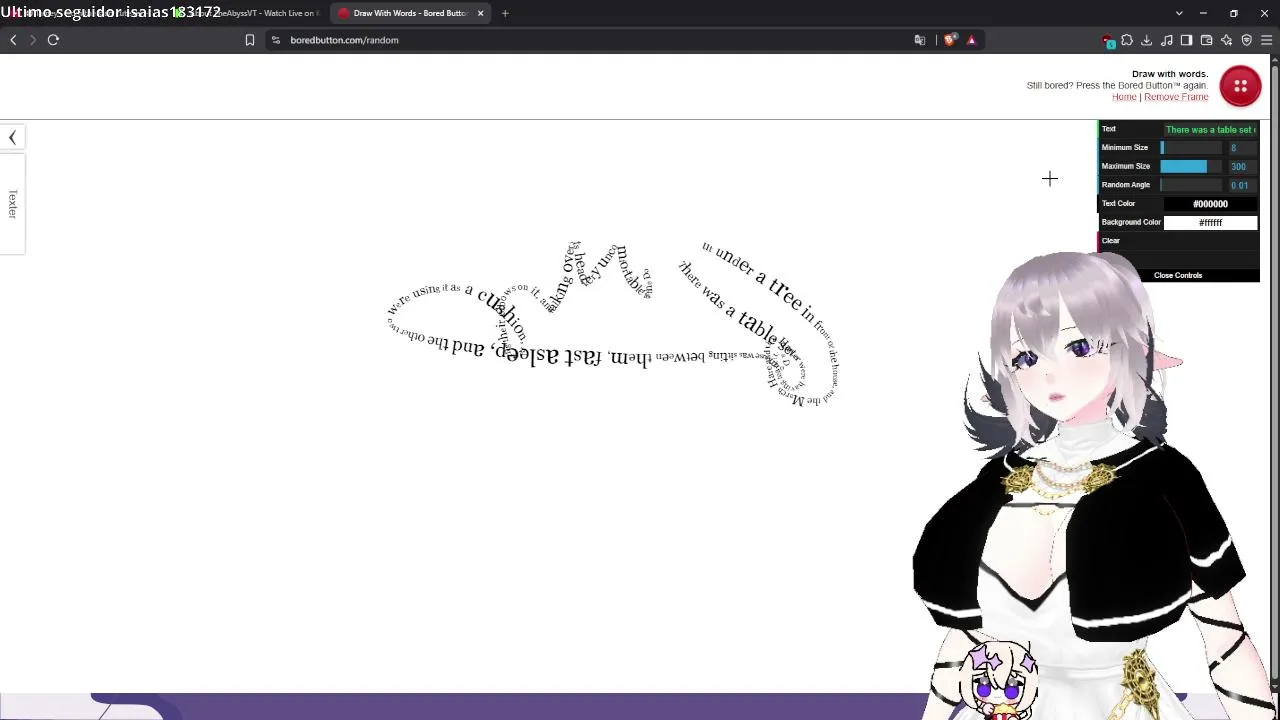Adjust the Minimum Size slider

[x=1190, y=148]
